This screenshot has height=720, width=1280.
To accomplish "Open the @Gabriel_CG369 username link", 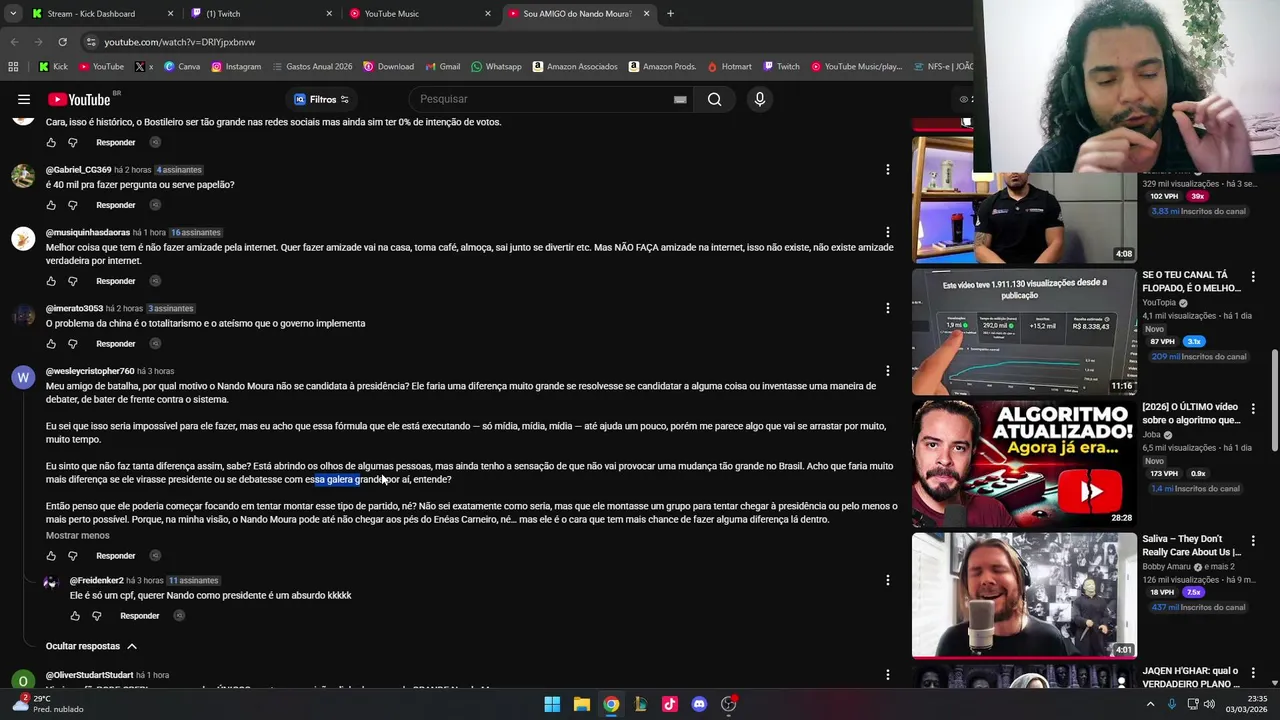I will tap(78, 170).
